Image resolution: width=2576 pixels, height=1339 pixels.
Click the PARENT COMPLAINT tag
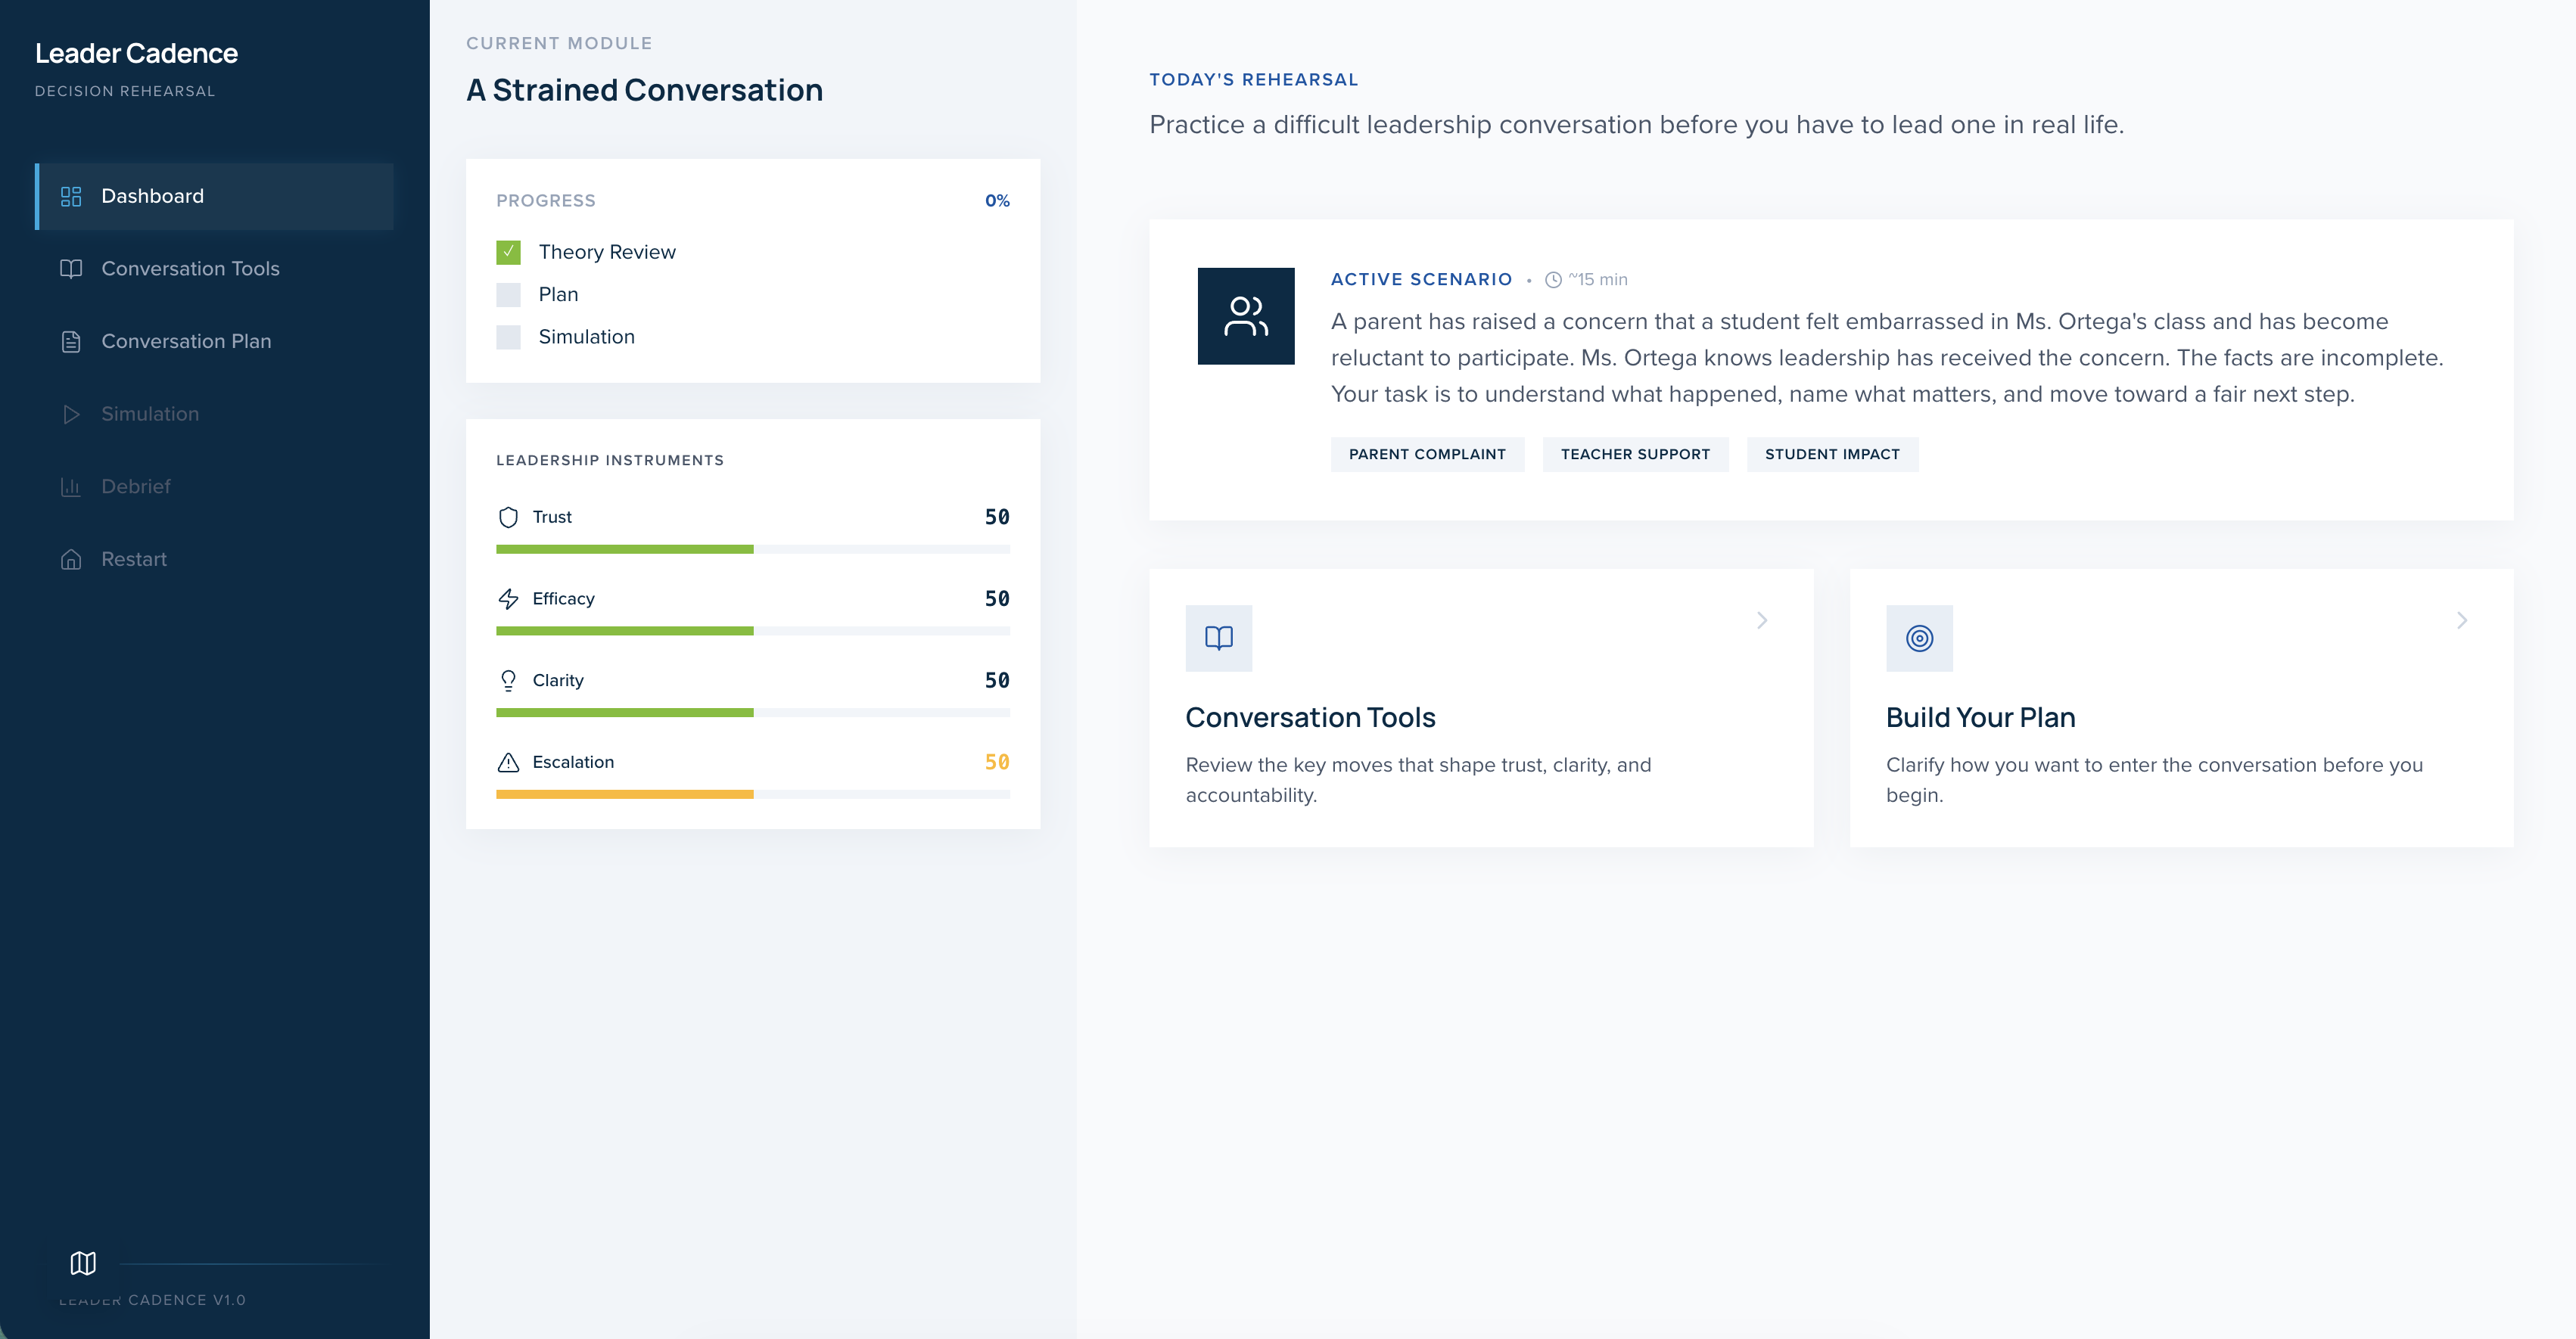point(1427,454)
